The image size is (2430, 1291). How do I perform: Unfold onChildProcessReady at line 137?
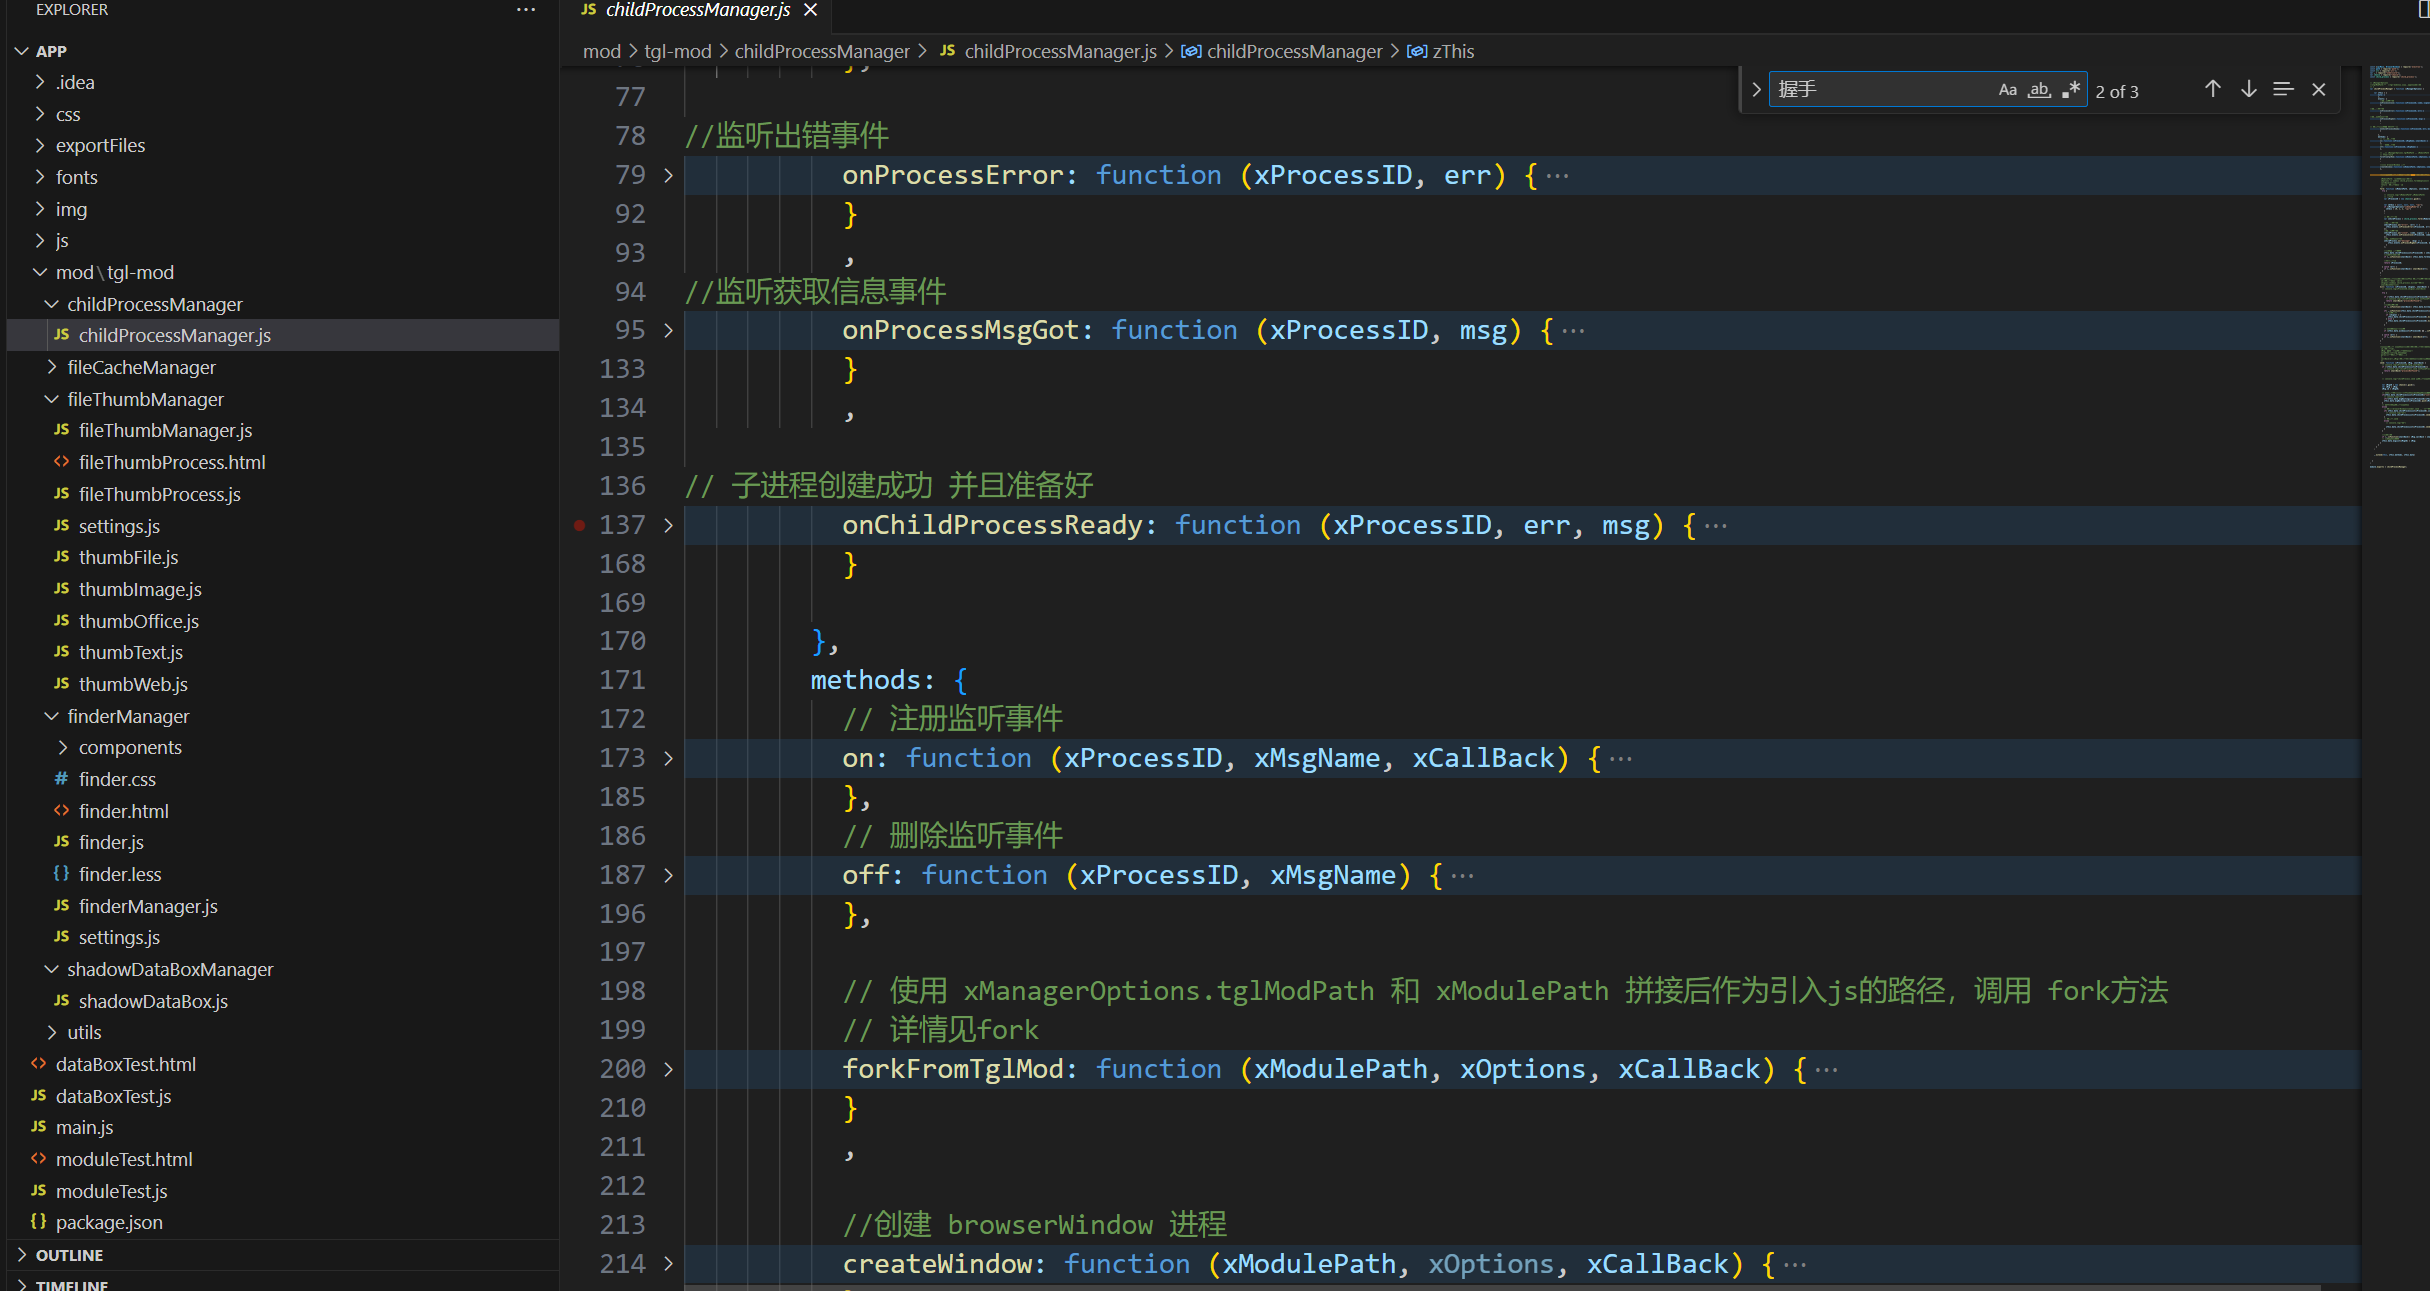pos(668,525)
